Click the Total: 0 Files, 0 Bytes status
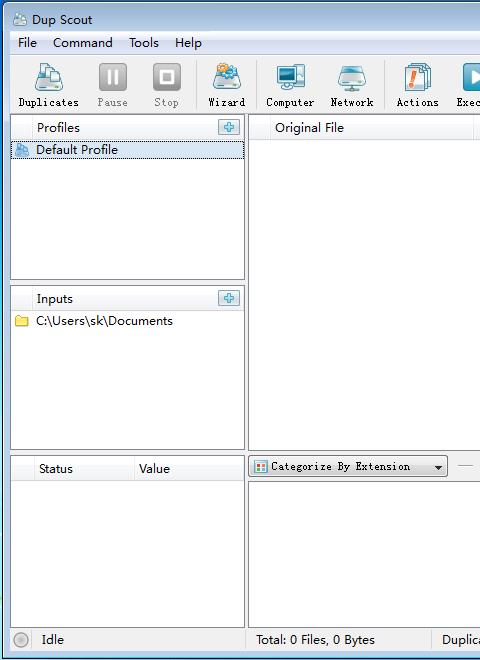480x660 pixels. (x=315, y=640)
